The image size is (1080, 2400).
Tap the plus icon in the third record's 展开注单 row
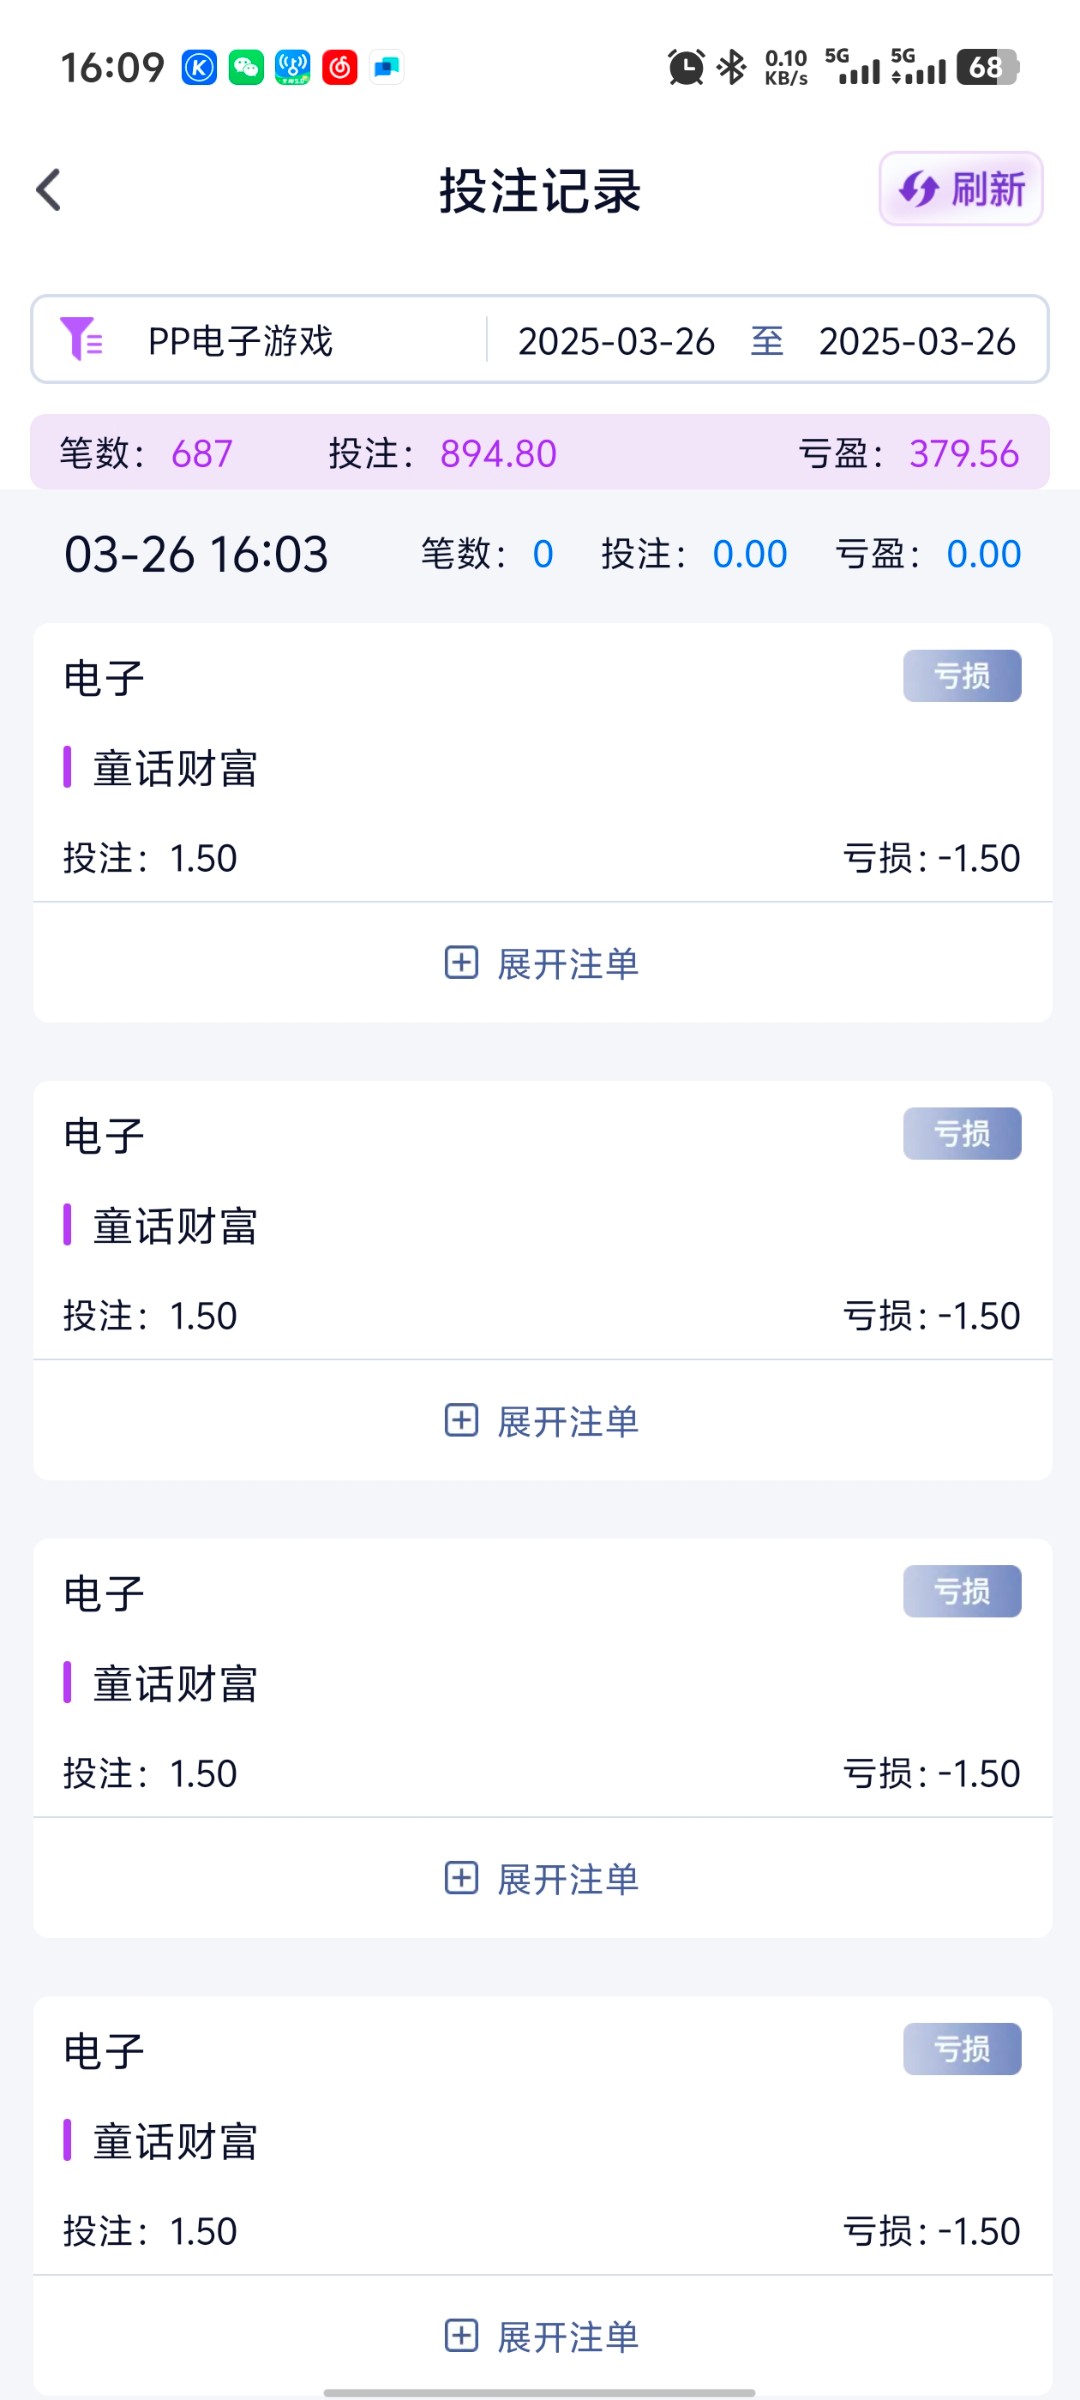(461, 1878)
